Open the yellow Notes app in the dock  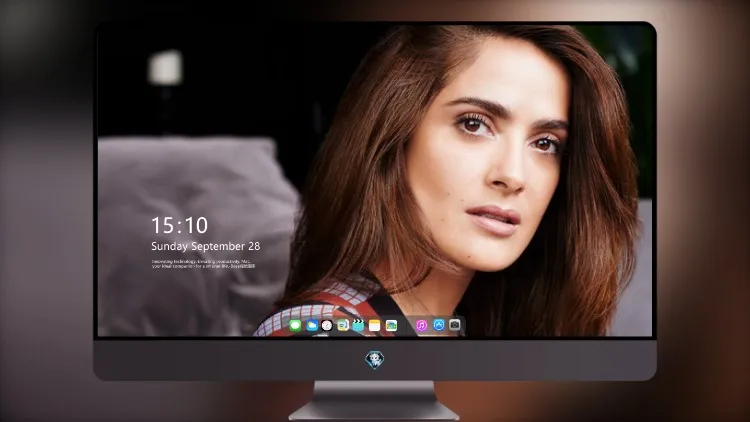[375, 326]
